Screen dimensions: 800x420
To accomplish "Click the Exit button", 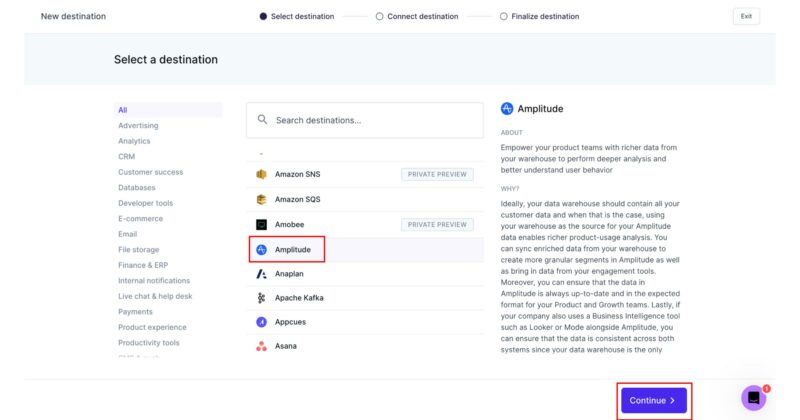I will pos(746,16).
